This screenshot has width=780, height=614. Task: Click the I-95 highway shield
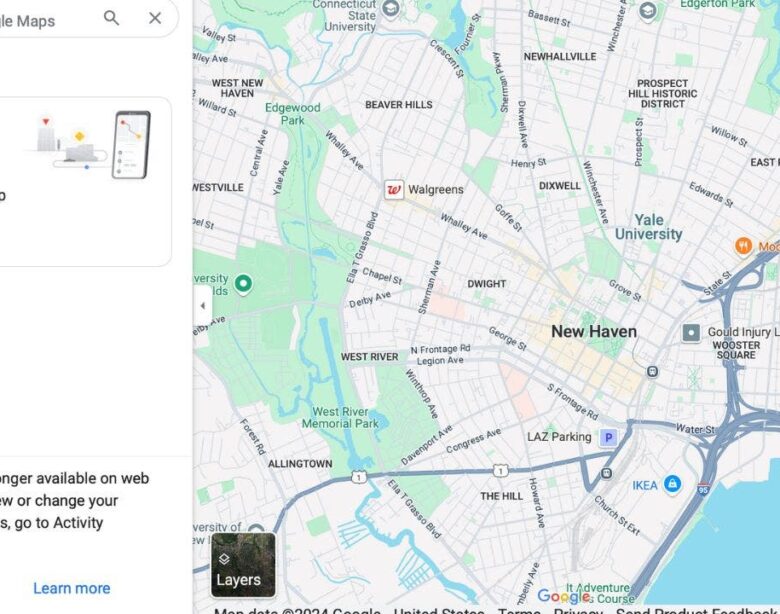pos(703,489)
